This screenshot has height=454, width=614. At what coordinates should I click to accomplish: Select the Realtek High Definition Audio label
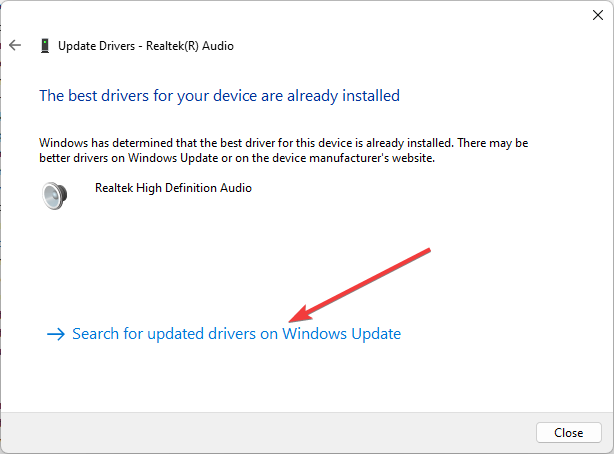tap(173, 188)
